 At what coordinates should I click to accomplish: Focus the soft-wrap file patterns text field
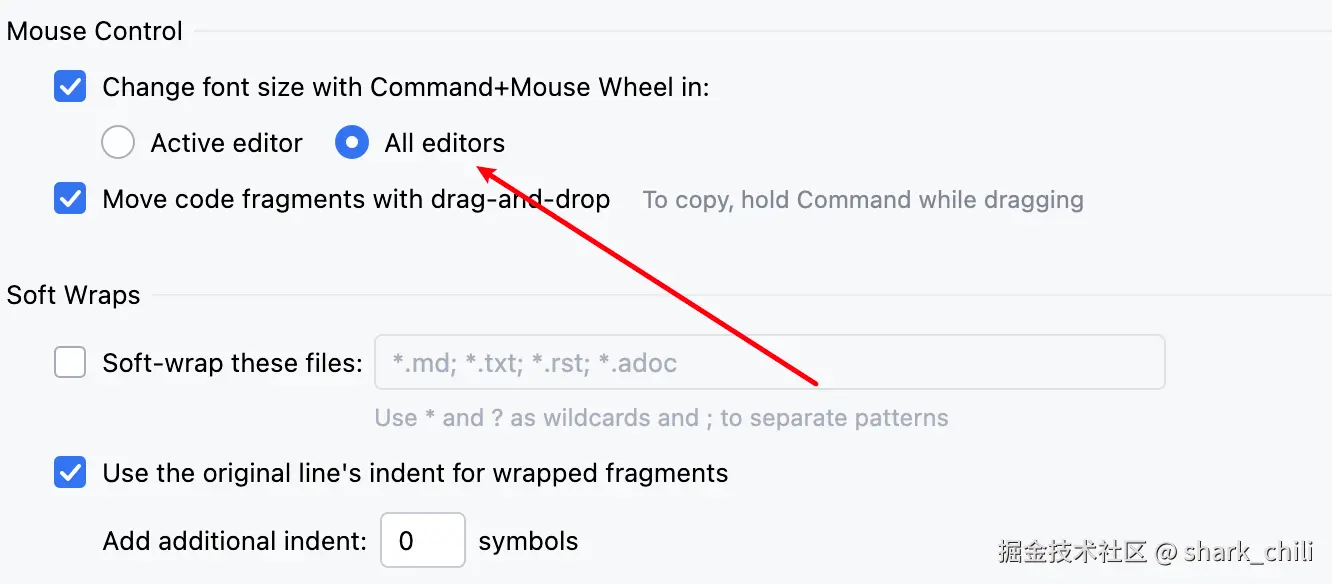coord(768,362)
